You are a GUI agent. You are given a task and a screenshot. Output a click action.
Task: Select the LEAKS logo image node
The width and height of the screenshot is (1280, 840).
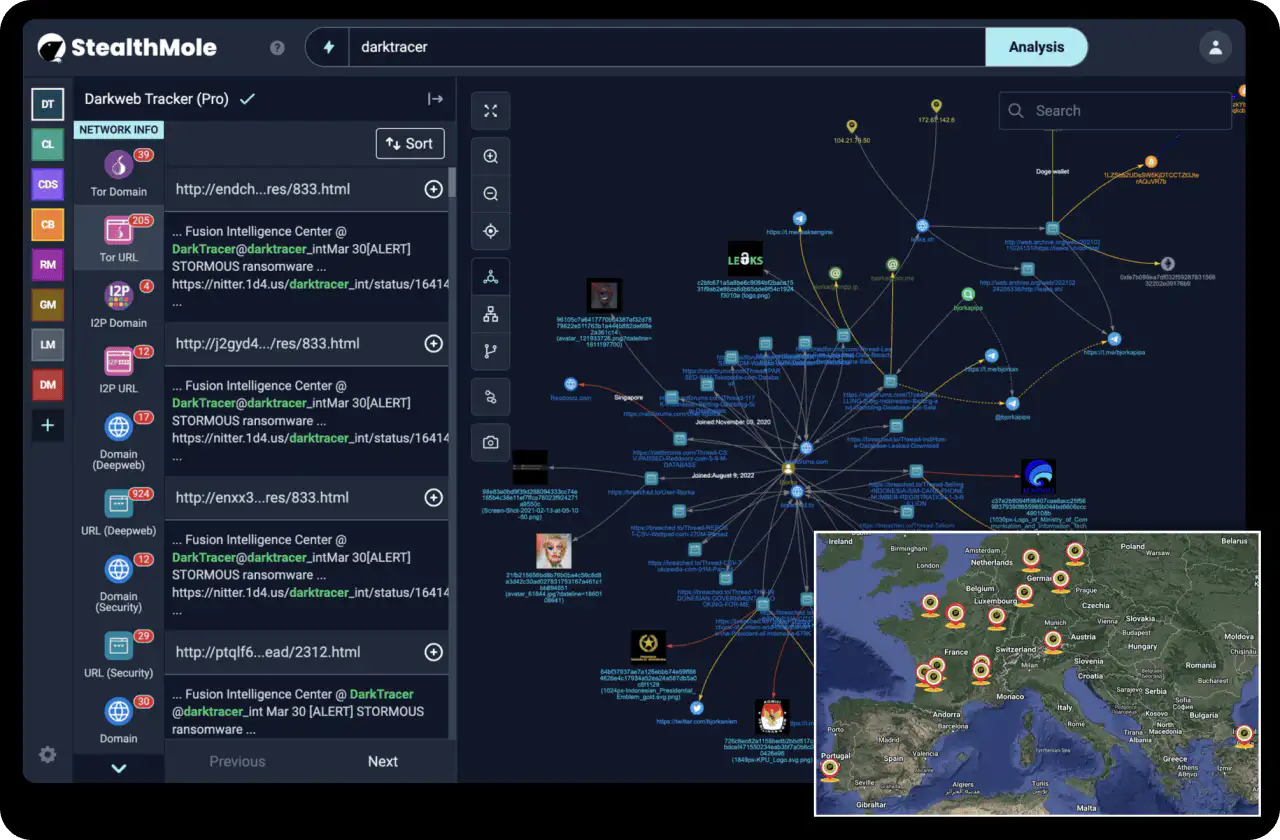pyautogui.click(x=745, y=259)
